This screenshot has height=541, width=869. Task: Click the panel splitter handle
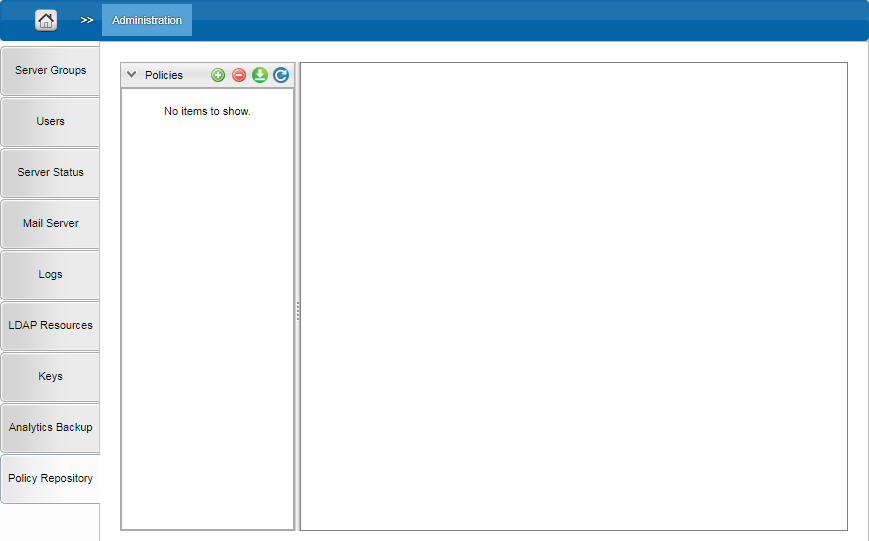coord(298,311)
